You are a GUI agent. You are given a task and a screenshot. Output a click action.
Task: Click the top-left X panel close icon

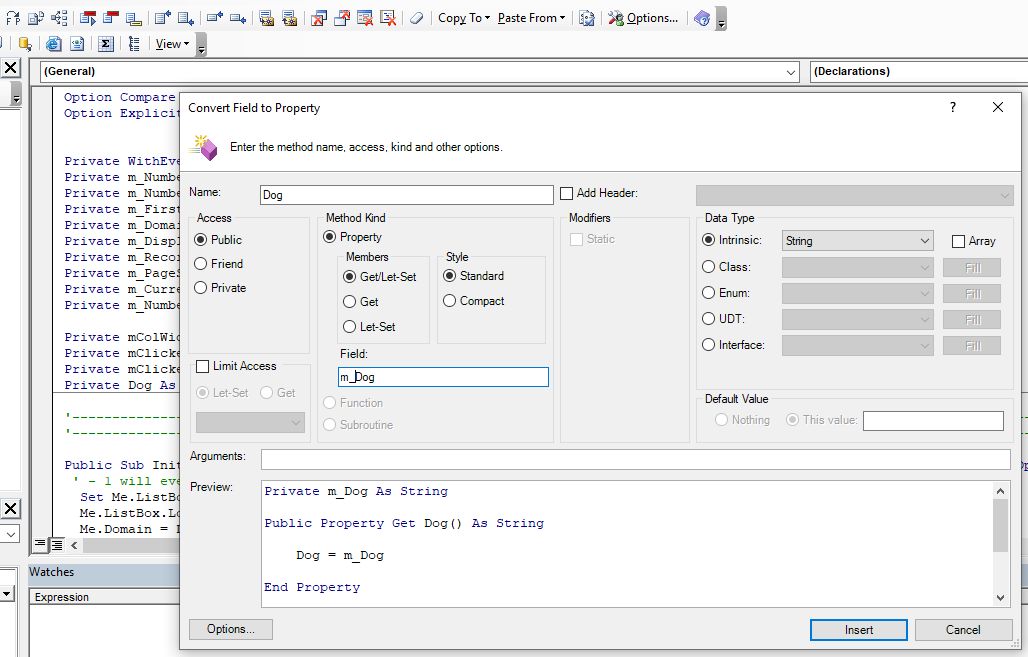pyautogui.click(x=10, y=68)
